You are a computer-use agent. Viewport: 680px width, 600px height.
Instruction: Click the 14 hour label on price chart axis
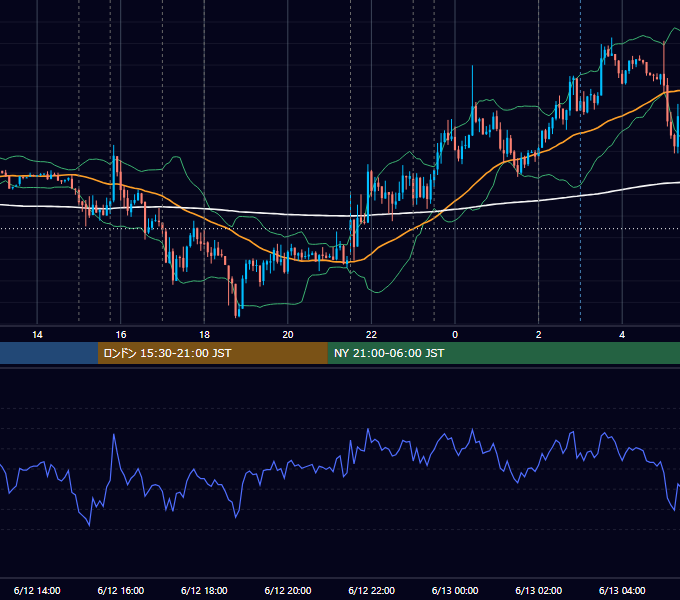(x=37, y=335)
